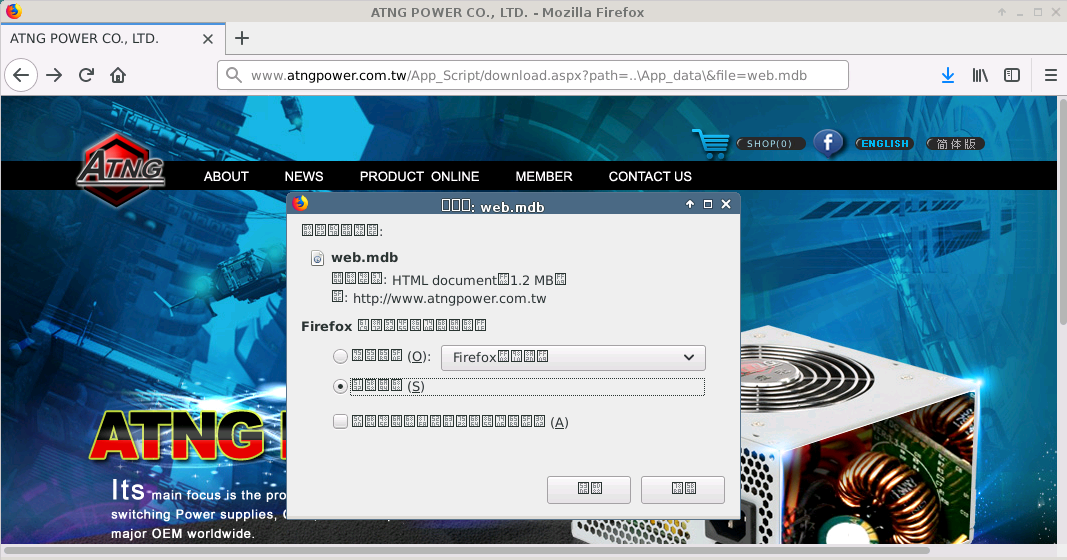Click the horizontal scrollbar at page bottom
Image resolution: width=1067 pixels, height=560 pixels.
pos(466,550)
